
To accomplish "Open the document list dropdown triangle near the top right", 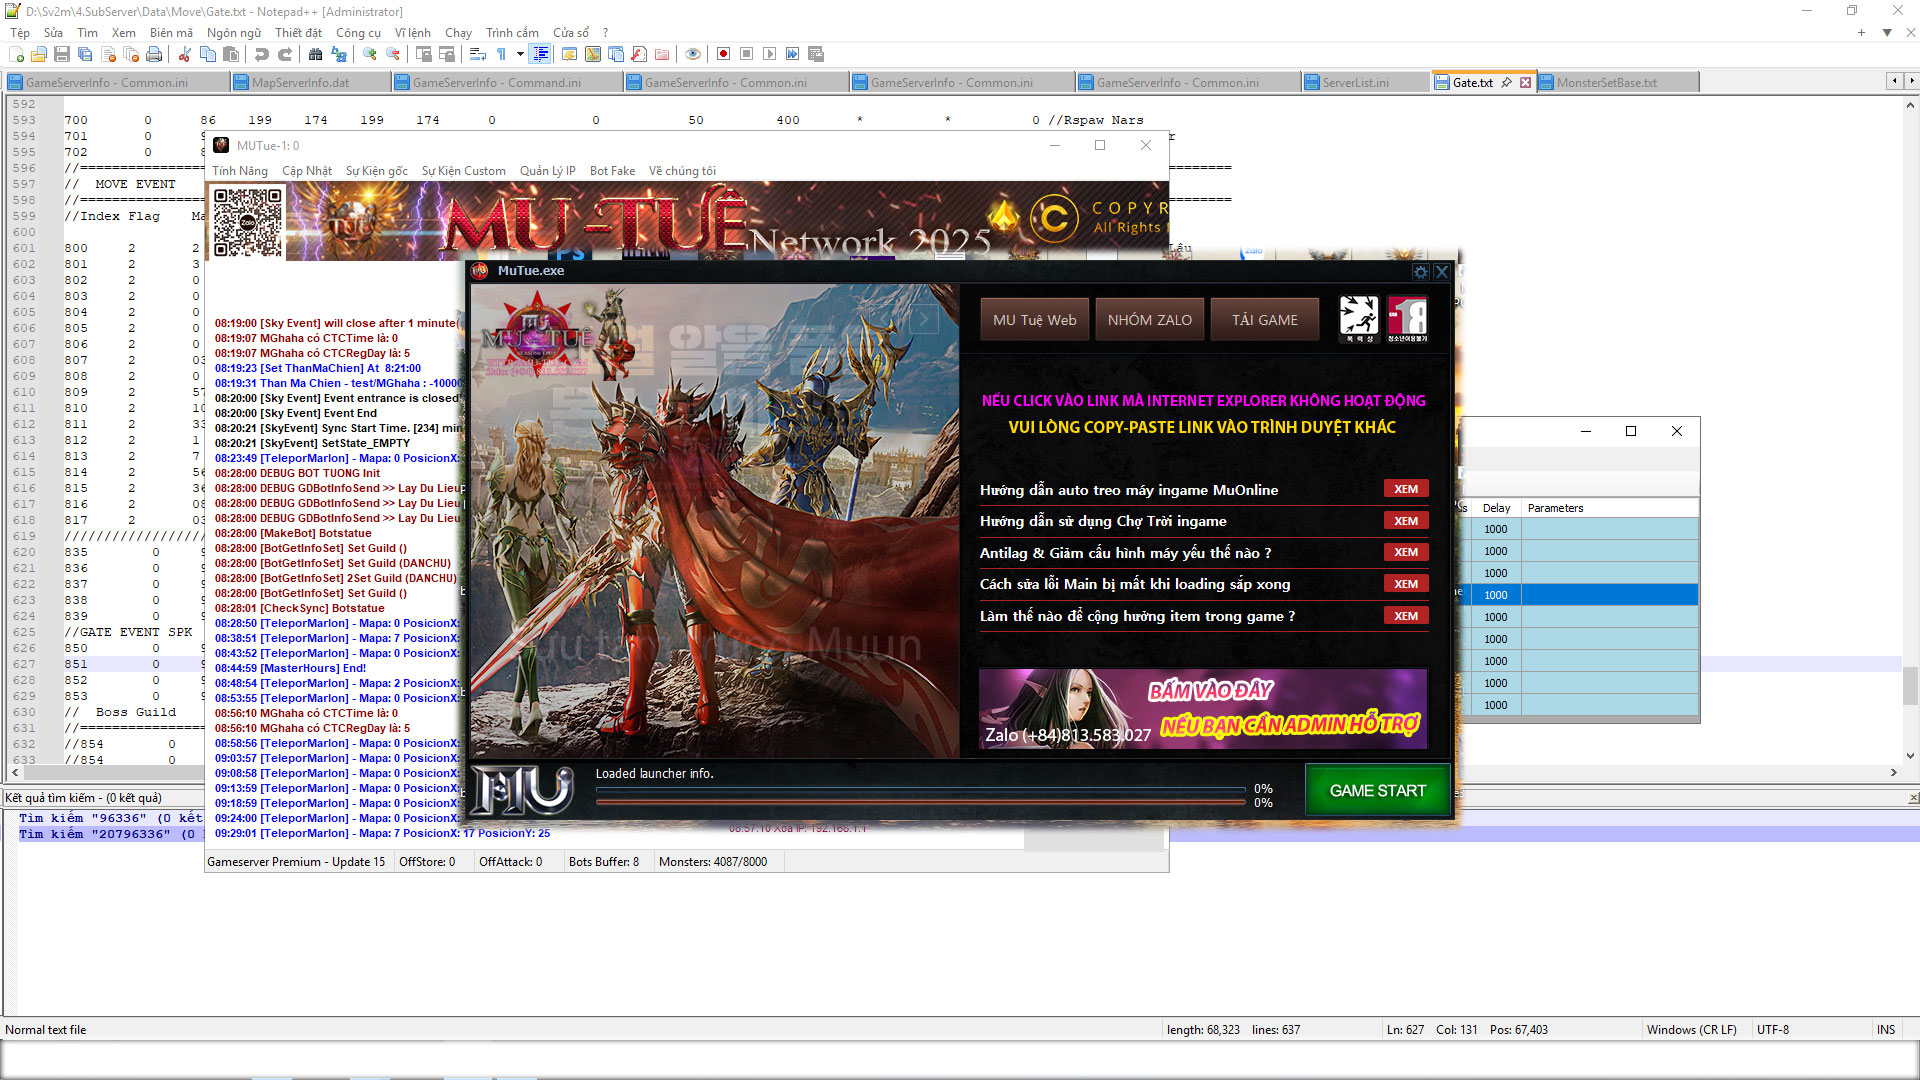I will pos(1887,33).
